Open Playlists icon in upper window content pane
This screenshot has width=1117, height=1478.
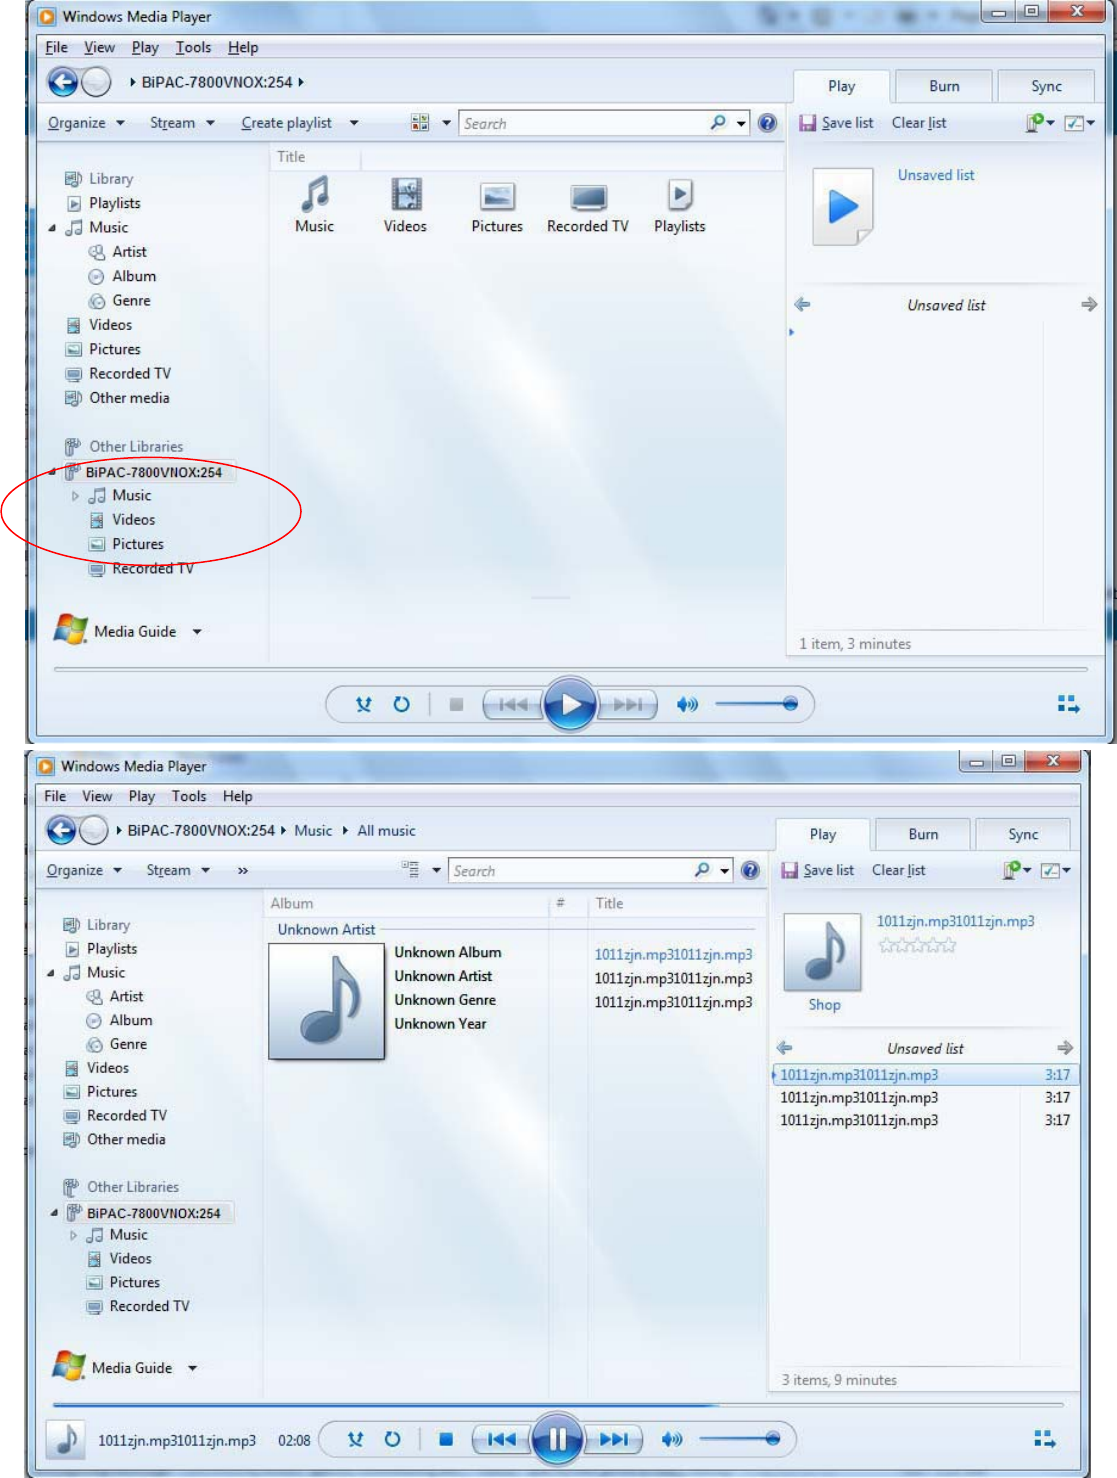point(680,205)
